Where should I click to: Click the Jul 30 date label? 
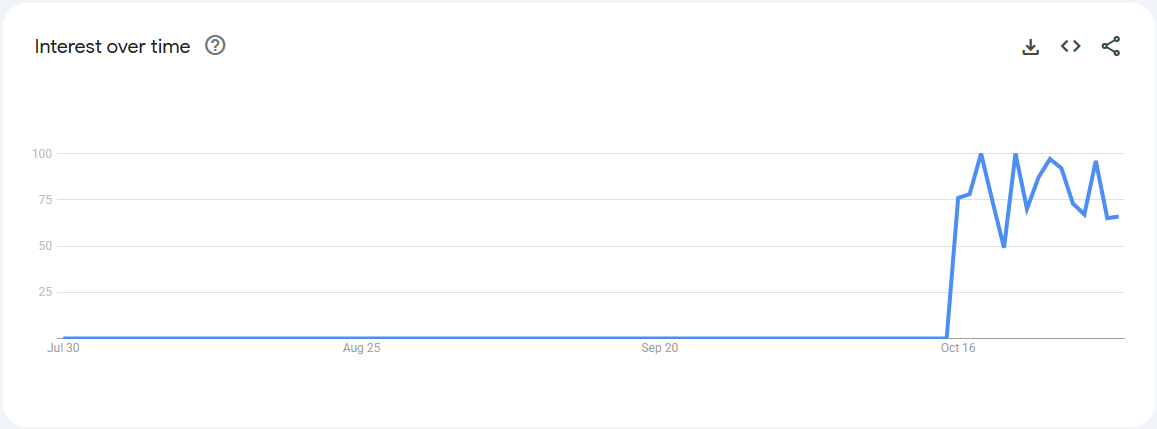(x=63, y=348)
